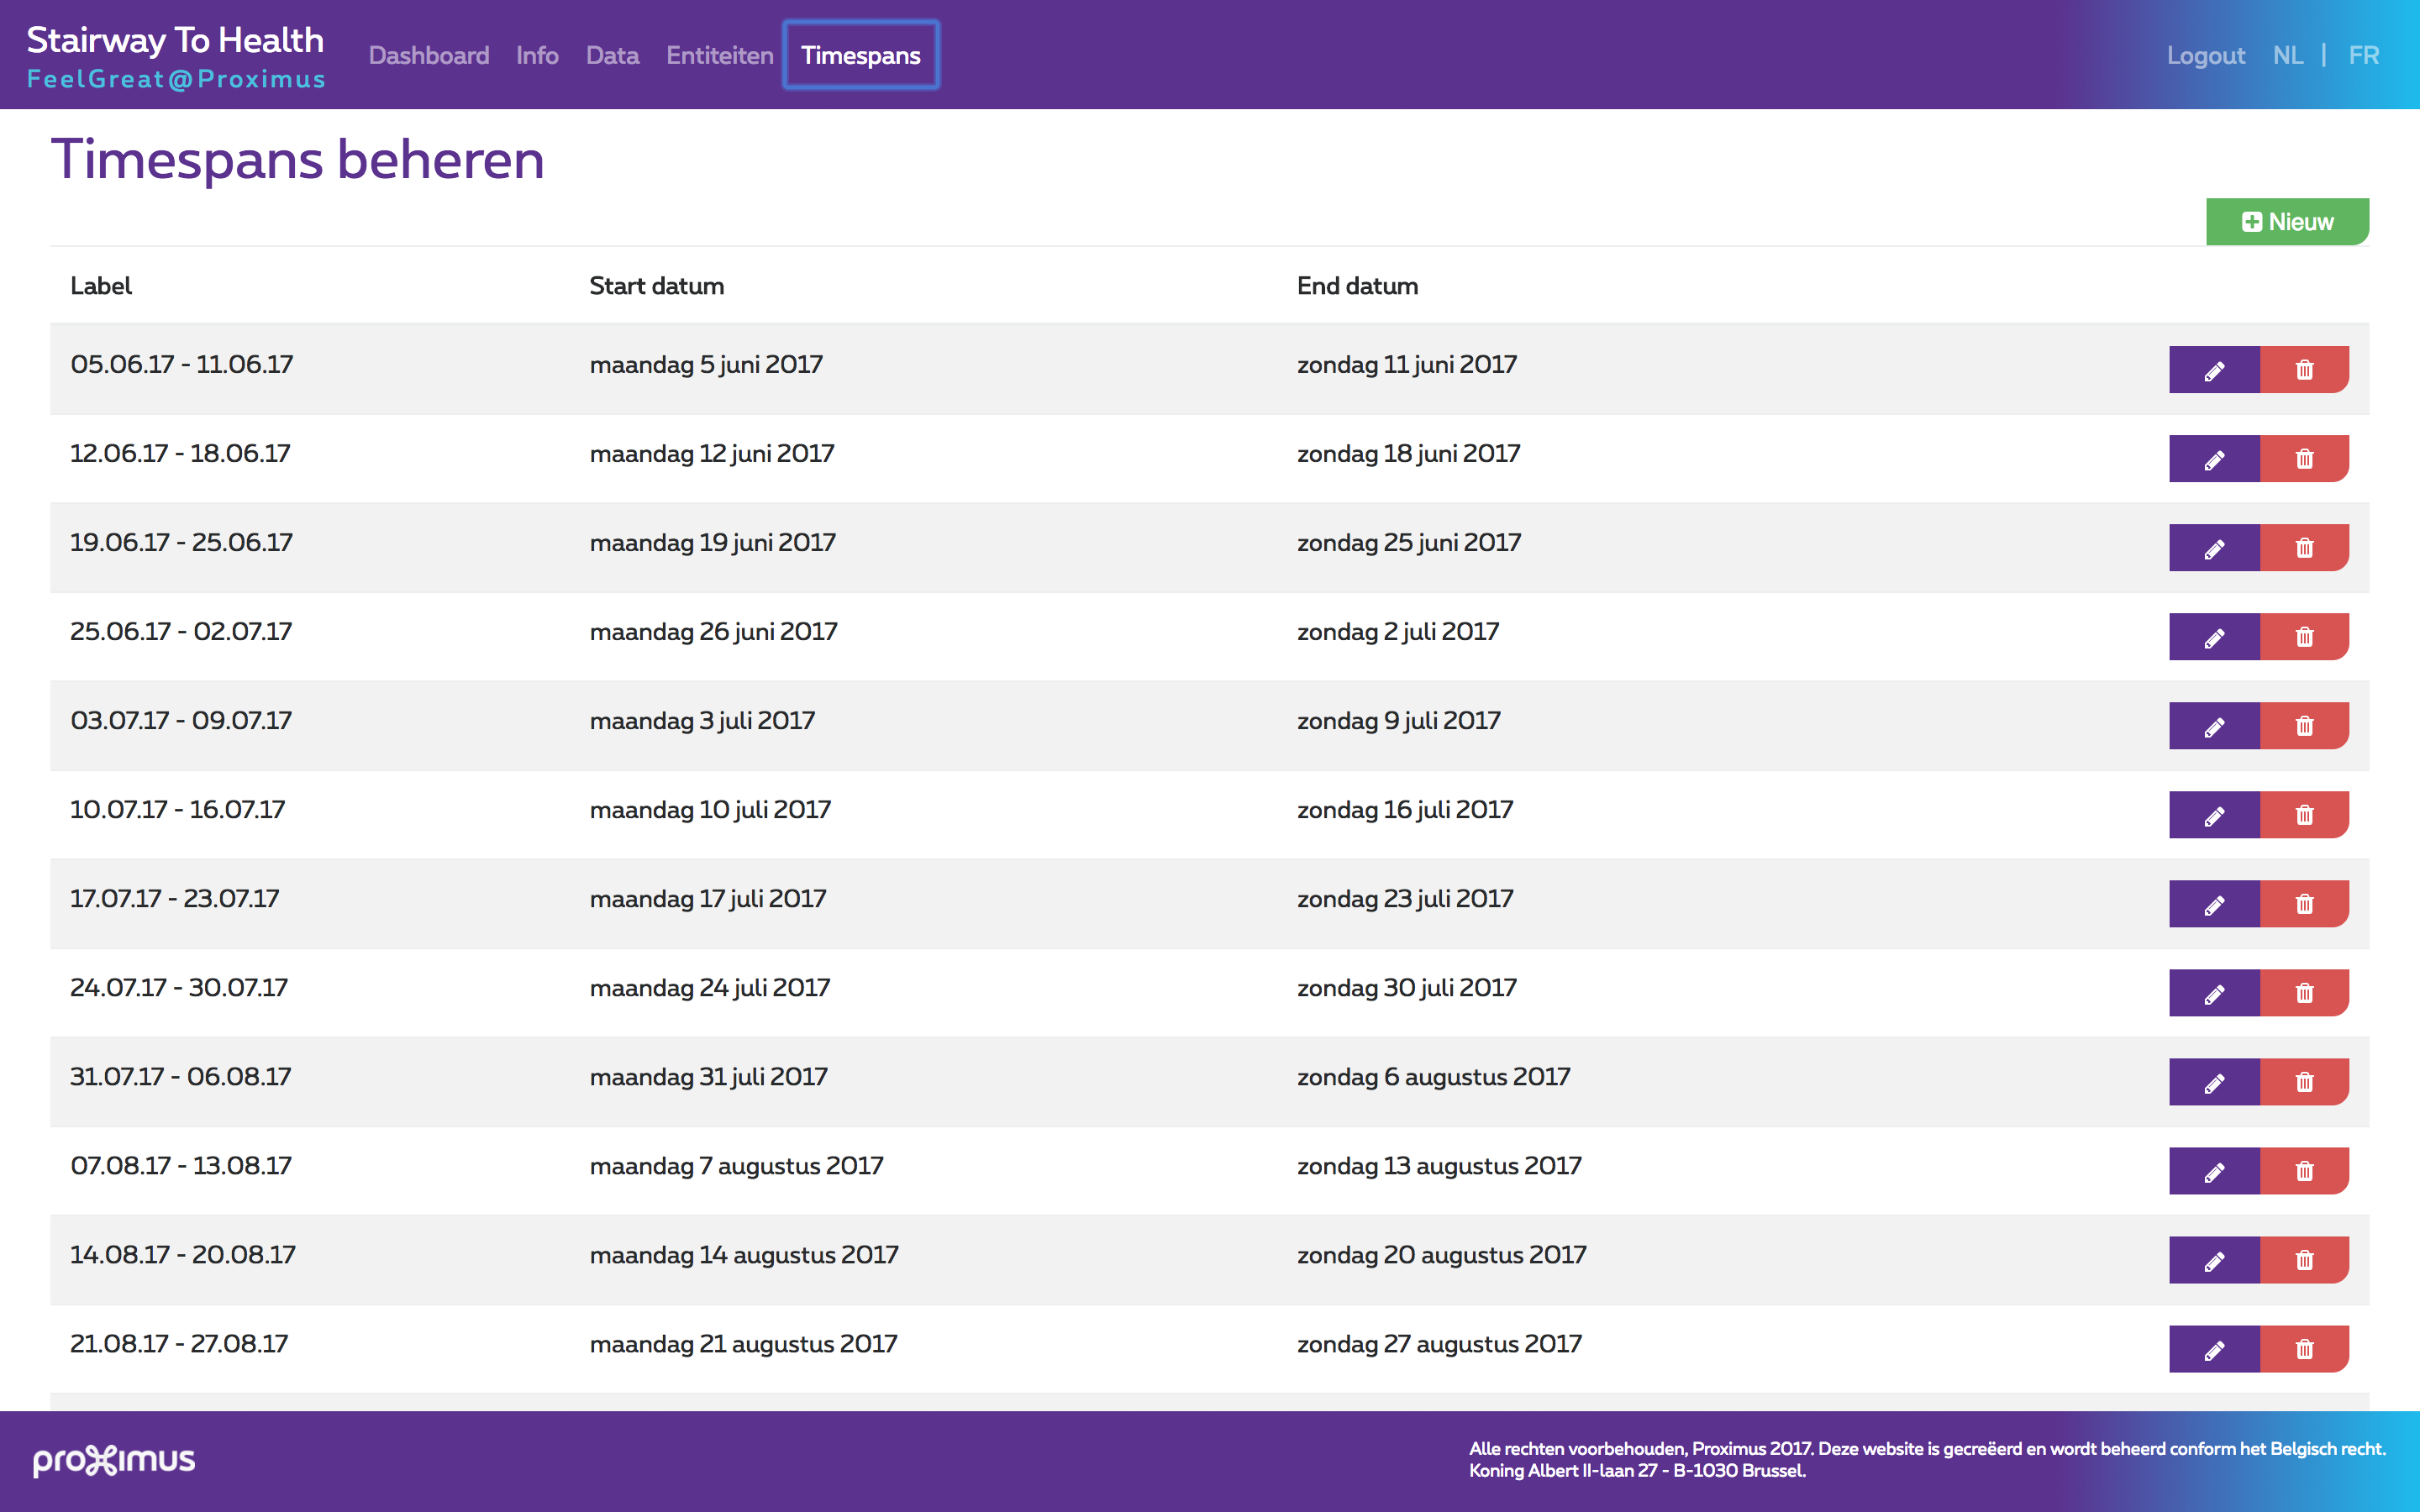Edit the 19.06.17 - 25.06.17 timespan

coord(2214,548)
